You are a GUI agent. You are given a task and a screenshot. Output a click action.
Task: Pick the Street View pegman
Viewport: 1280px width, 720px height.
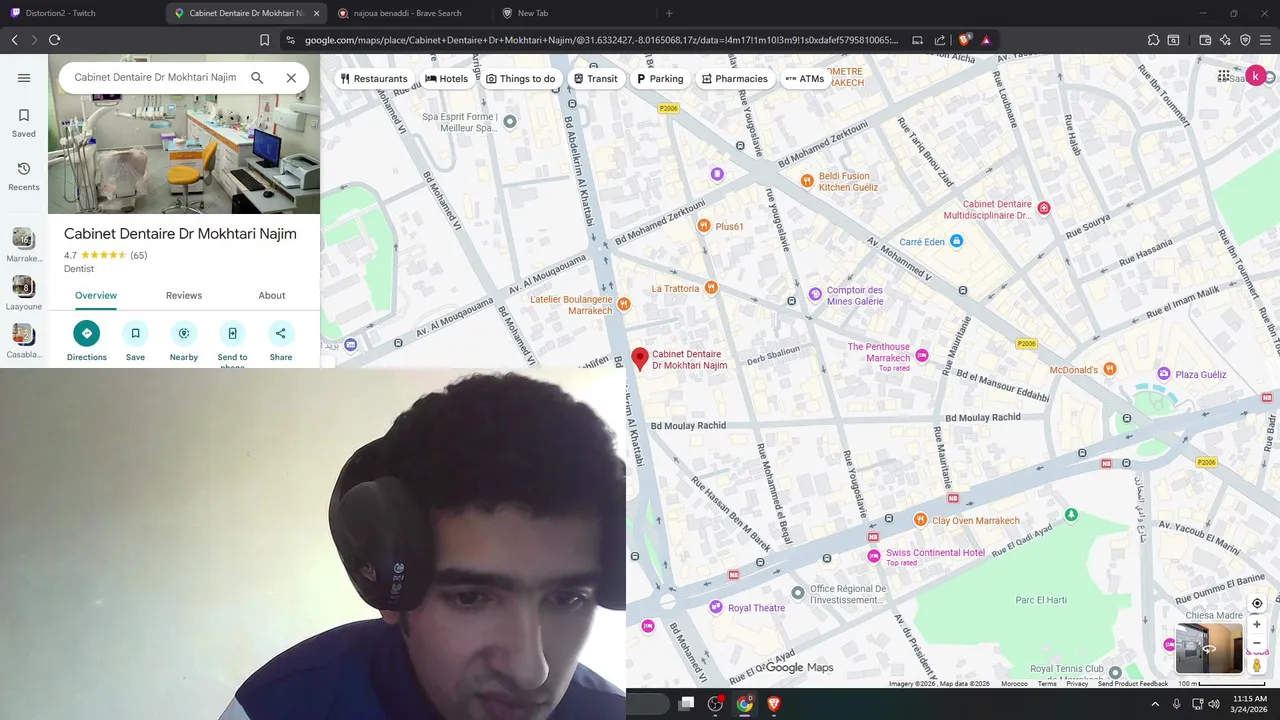coord(1257,665)
